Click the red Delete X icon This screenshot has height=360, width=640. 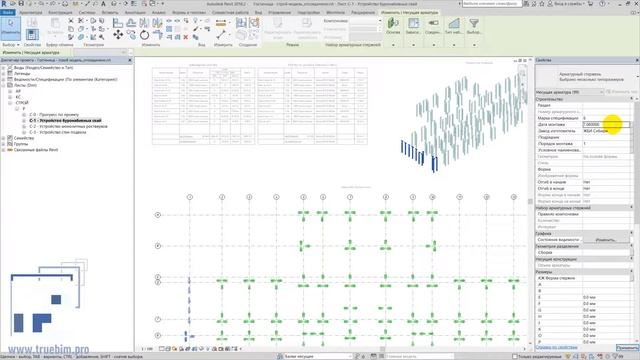(x=186, y=37)
